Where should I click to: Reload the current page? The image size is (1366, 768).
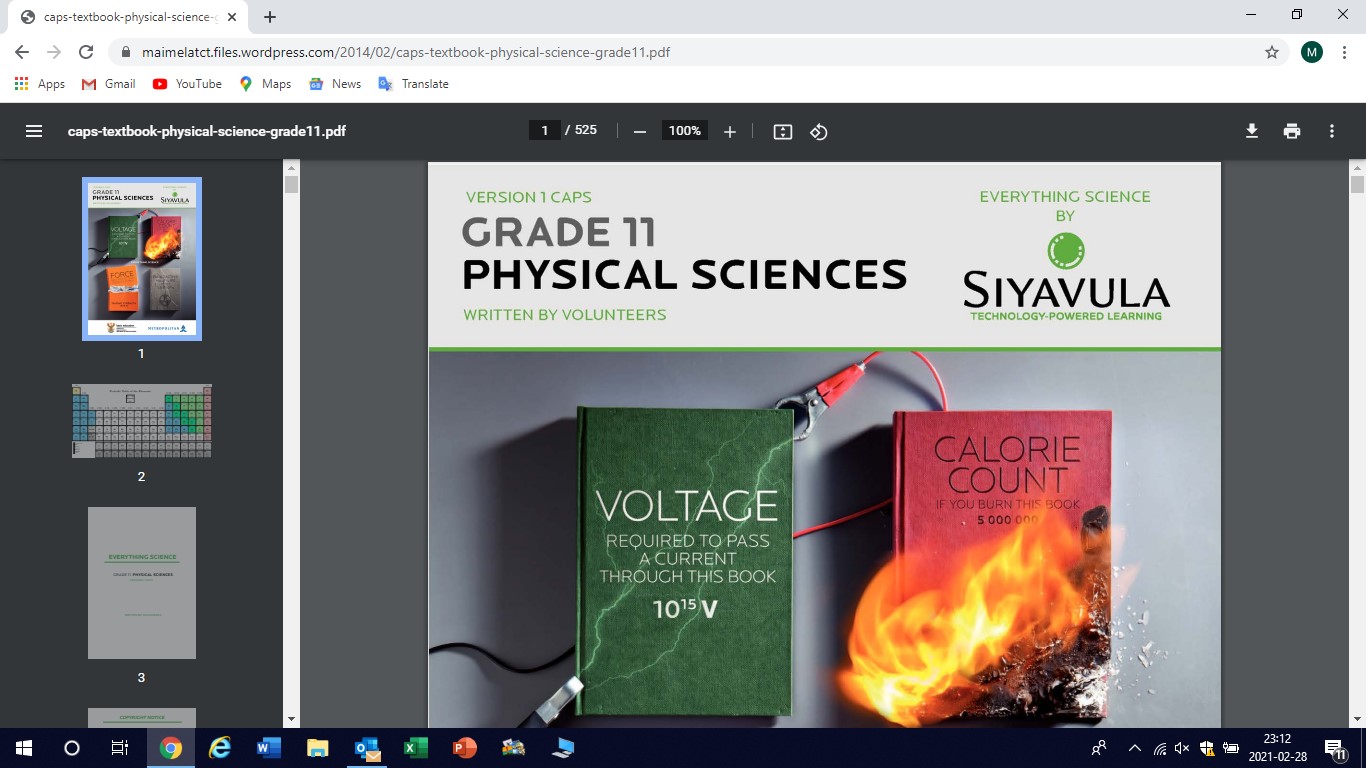(x=86, y=52)
